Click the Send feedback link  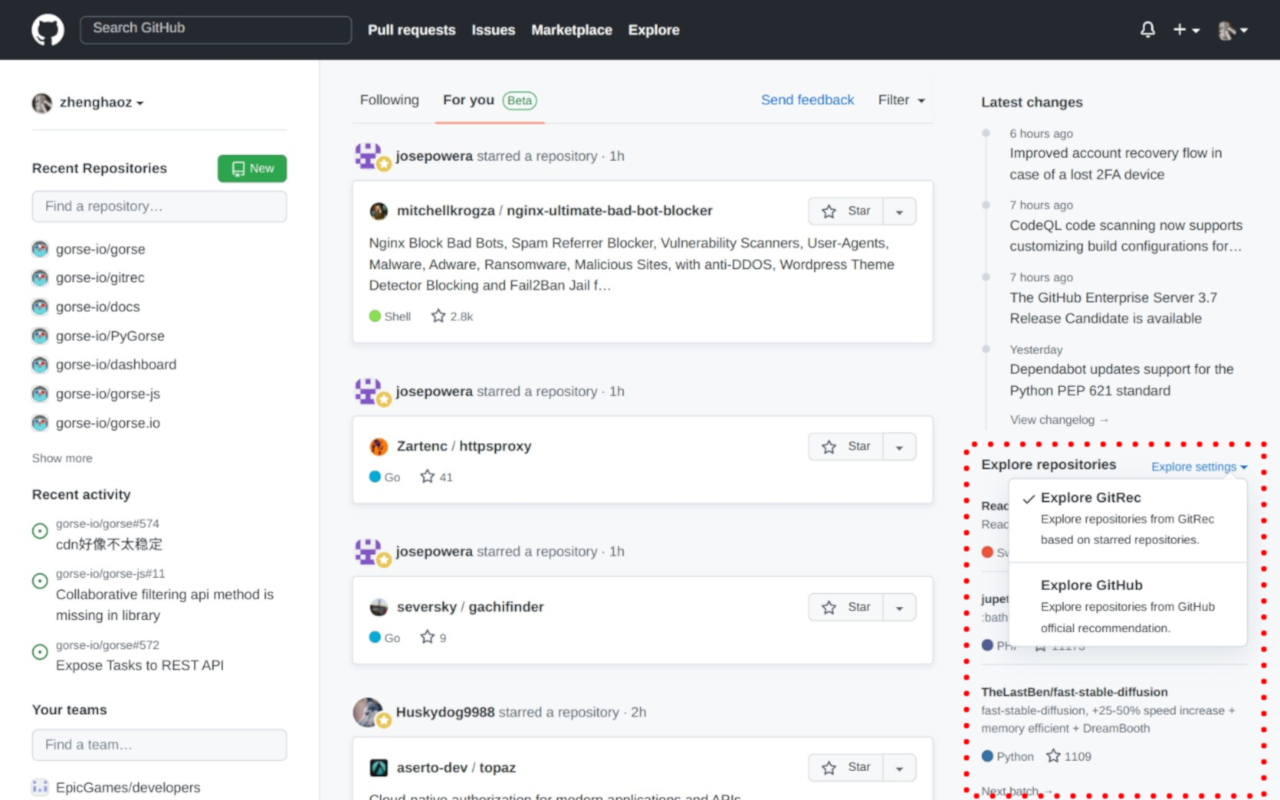[x=807, y=100]
